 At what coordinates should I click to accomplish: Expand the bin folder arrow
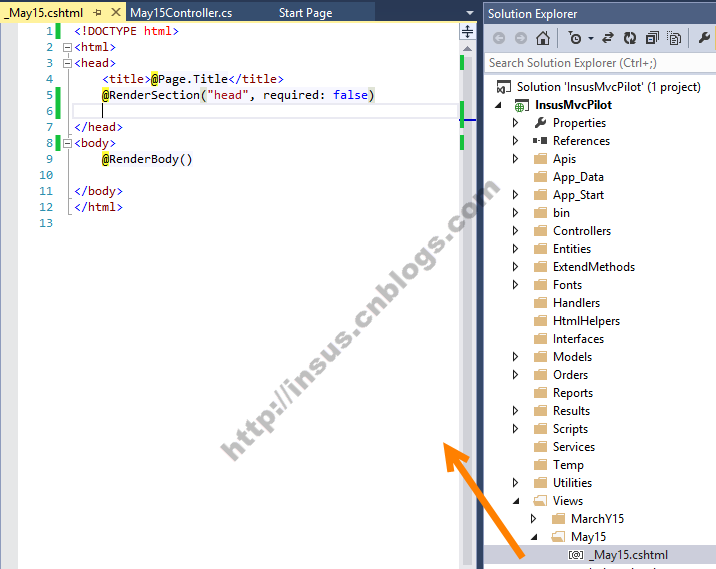pos(516,213)
